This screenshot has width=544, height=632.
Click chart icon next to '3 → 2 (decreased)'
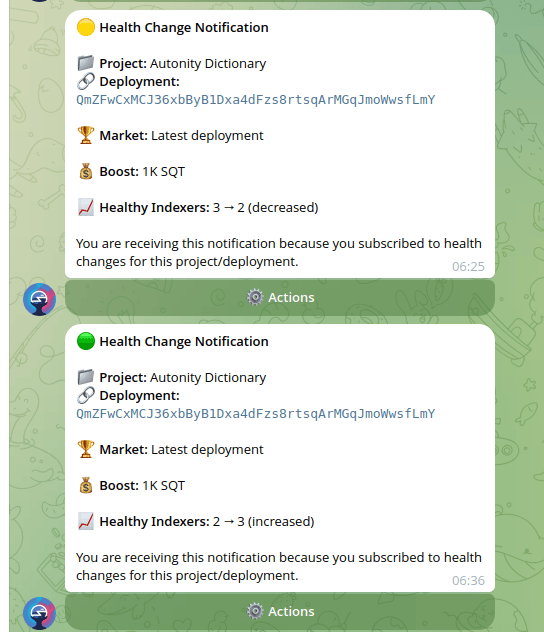tap(85, 207)
